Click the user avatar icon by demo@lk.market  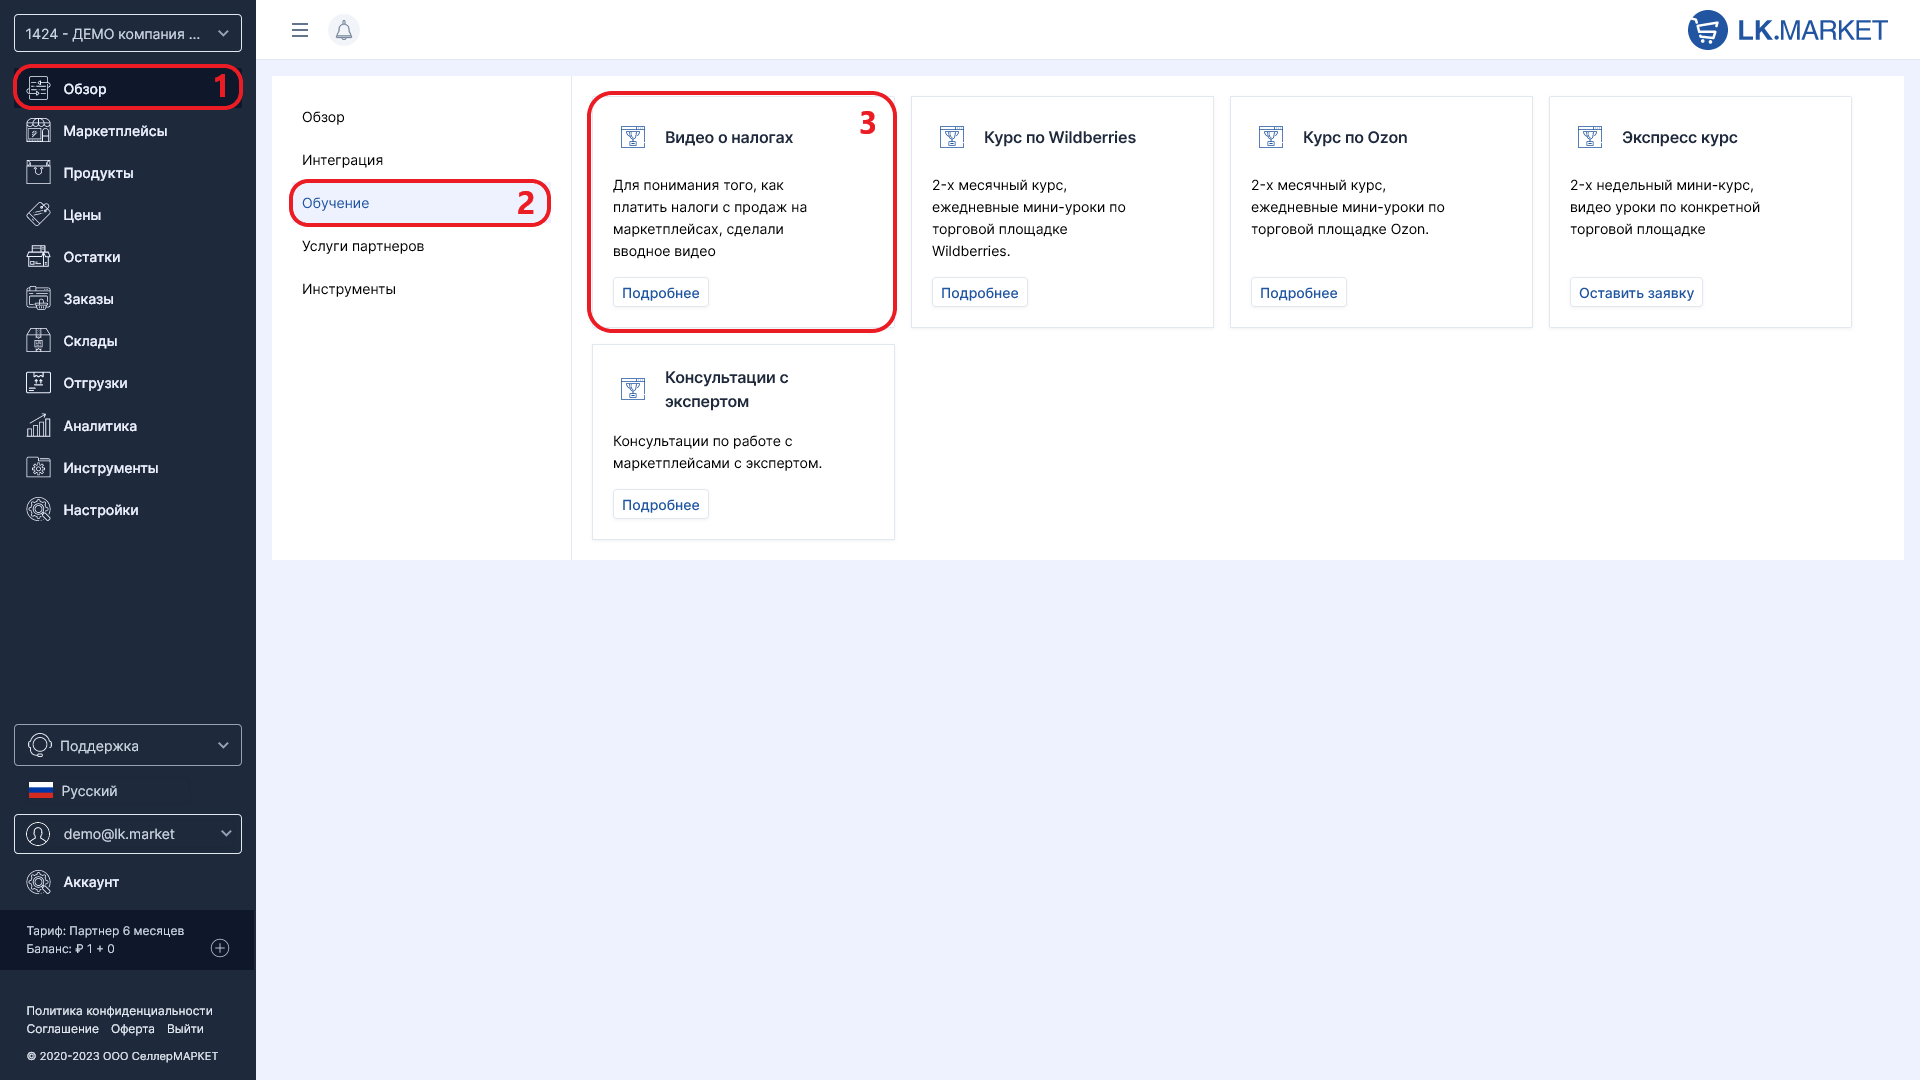click(38, 834)
